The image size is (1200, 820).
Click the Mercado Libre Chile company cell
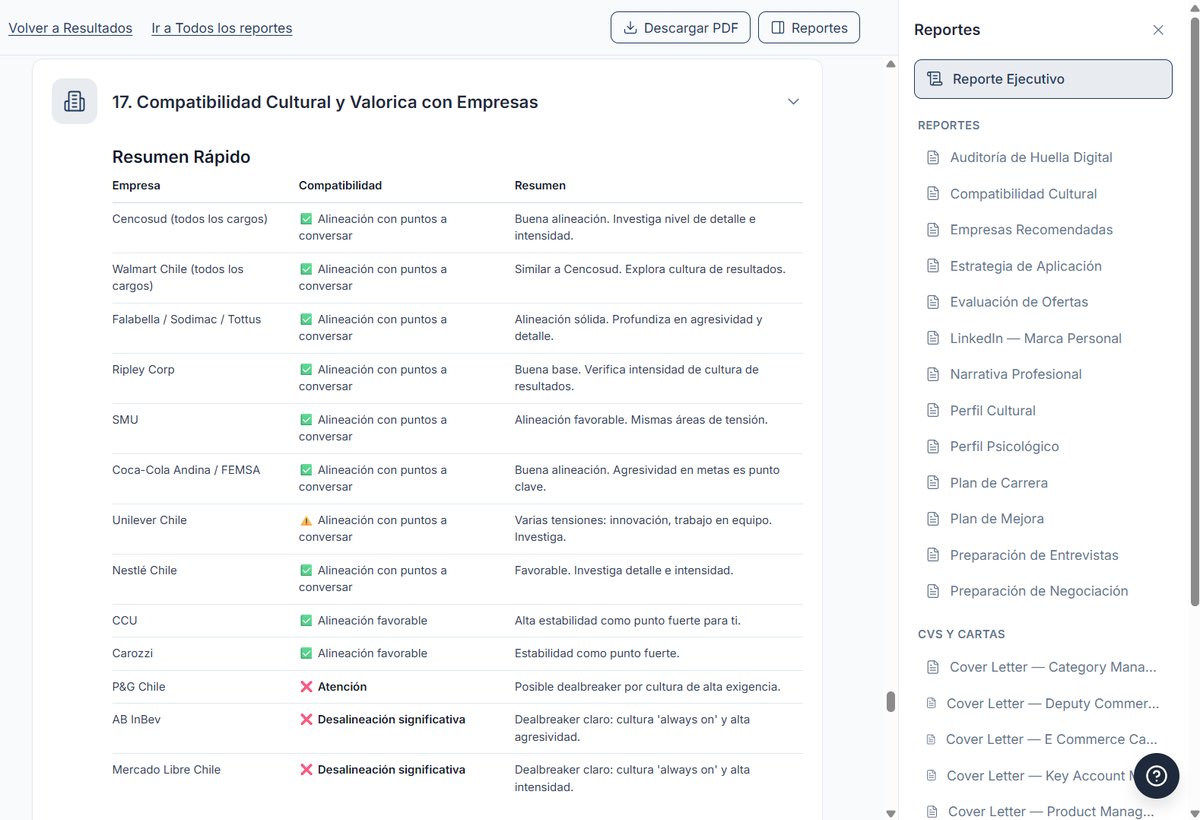(166, 770)
